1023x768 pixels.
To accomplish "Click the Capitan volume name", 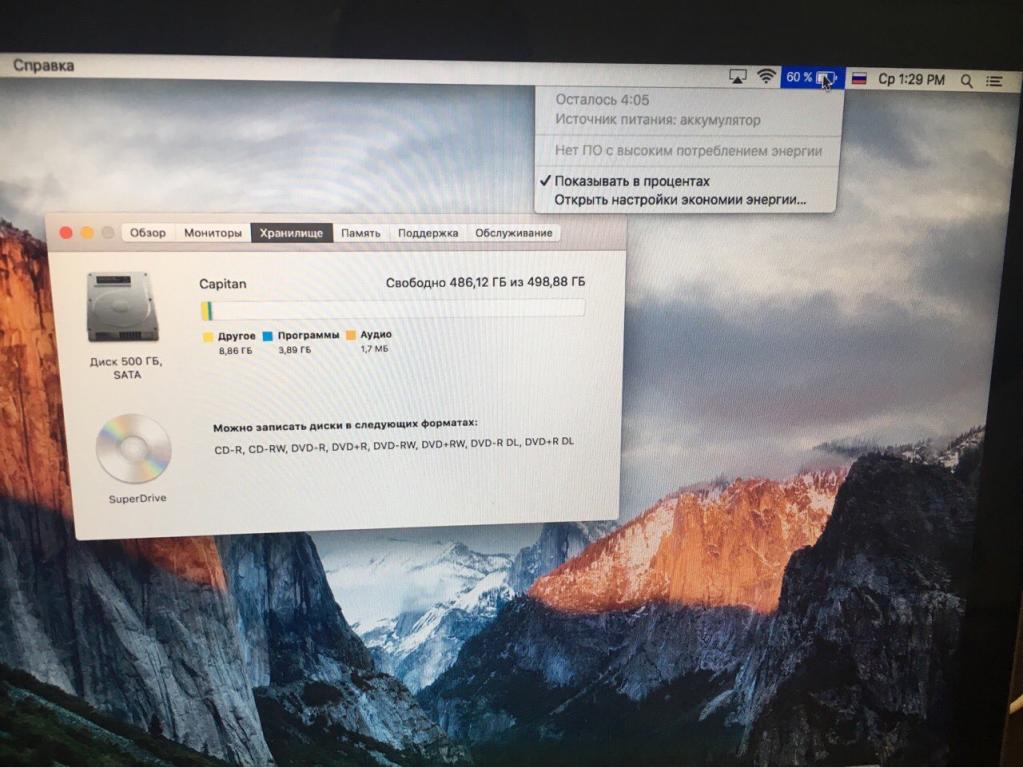I will (222, 284).
